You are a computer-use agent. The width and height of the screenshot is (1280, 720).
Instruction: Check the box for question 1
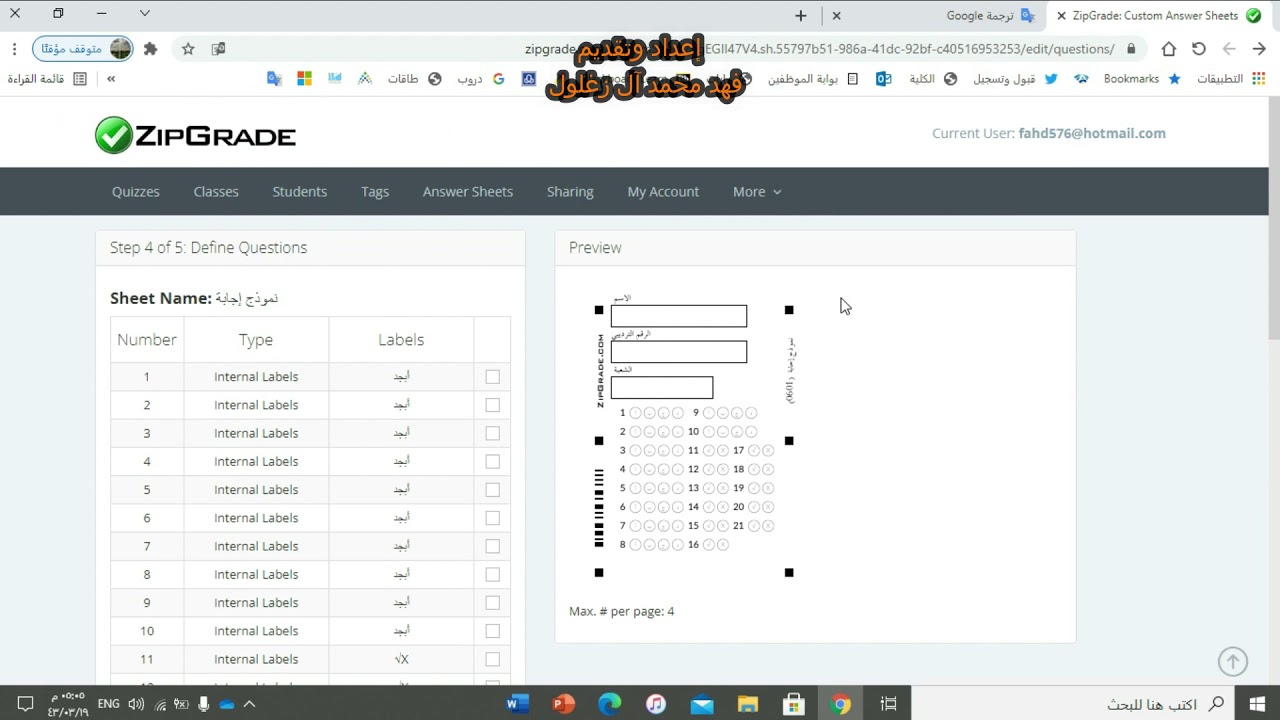click(x=492, y=377)
